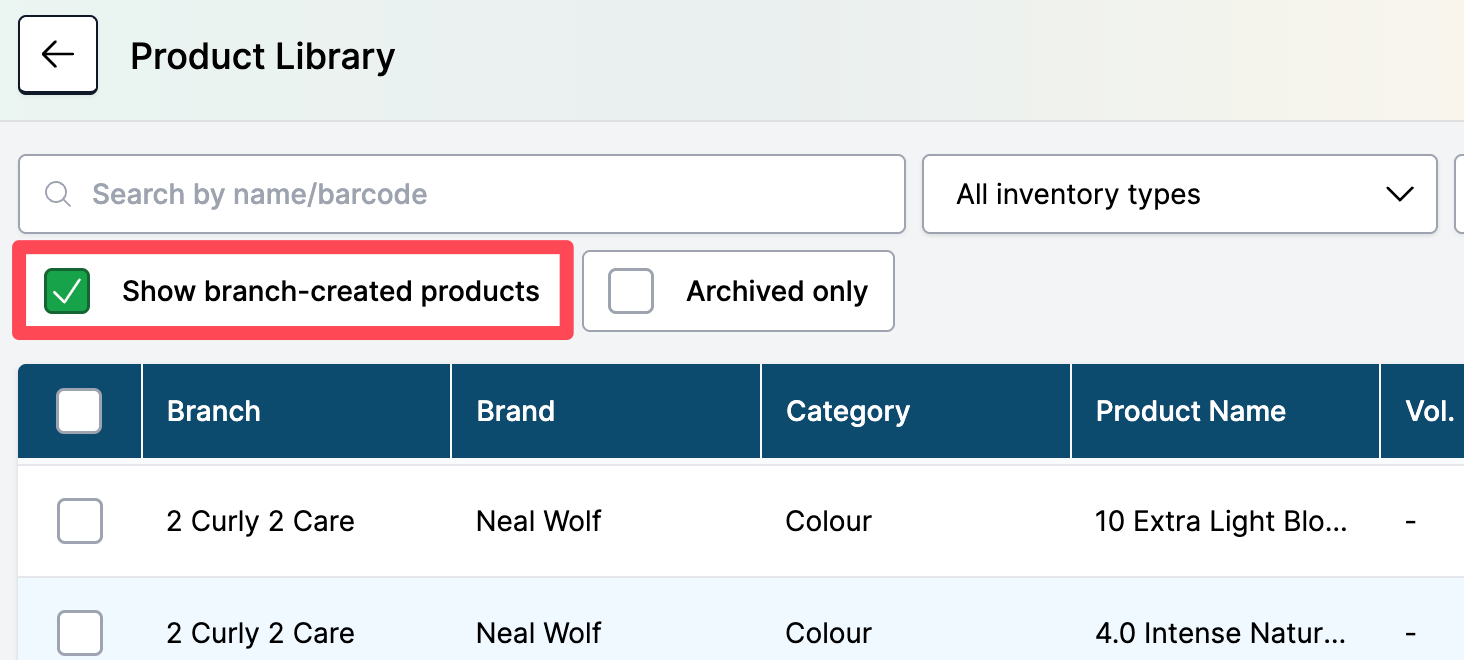Click the back arrow button

pos(58,55)
